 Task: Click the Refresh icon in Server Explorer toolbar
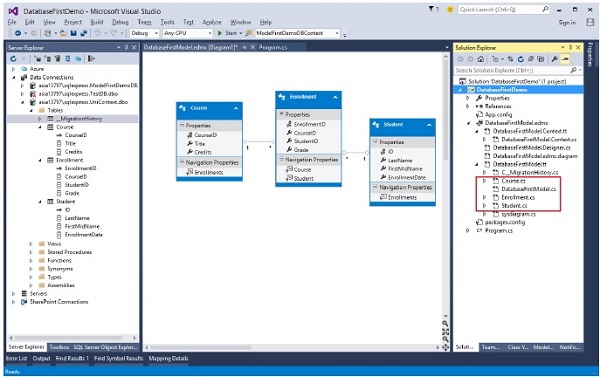point(13,59)
